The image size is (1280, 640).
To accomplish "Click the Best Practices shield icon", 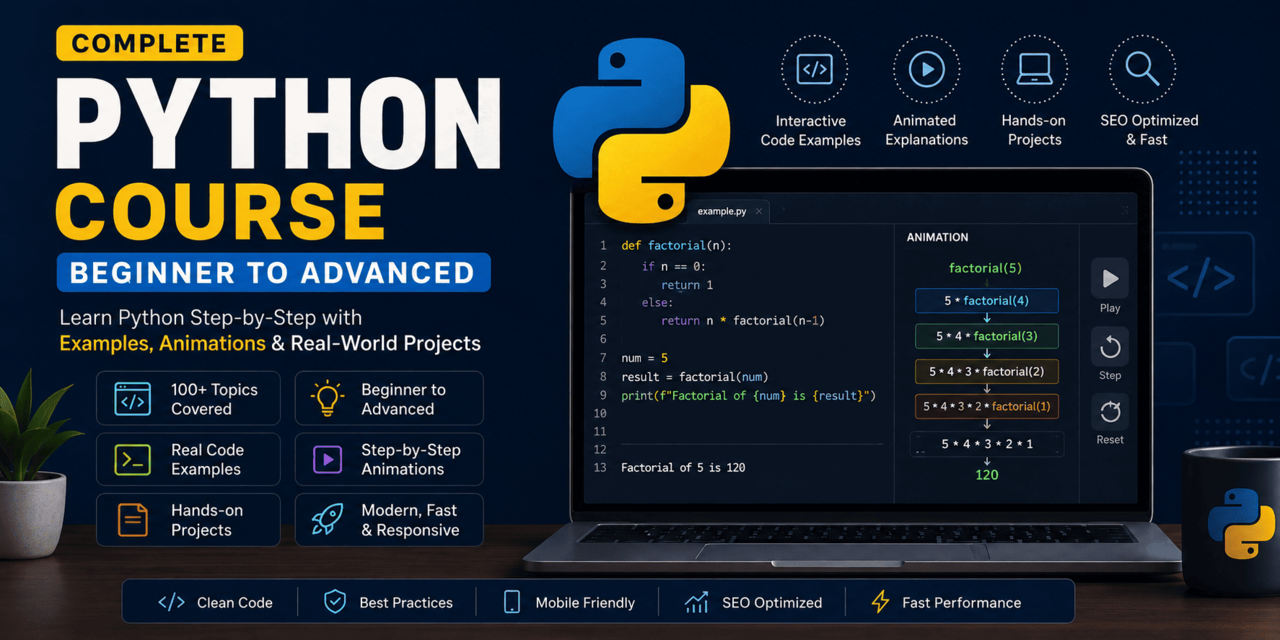I will 335,602.
